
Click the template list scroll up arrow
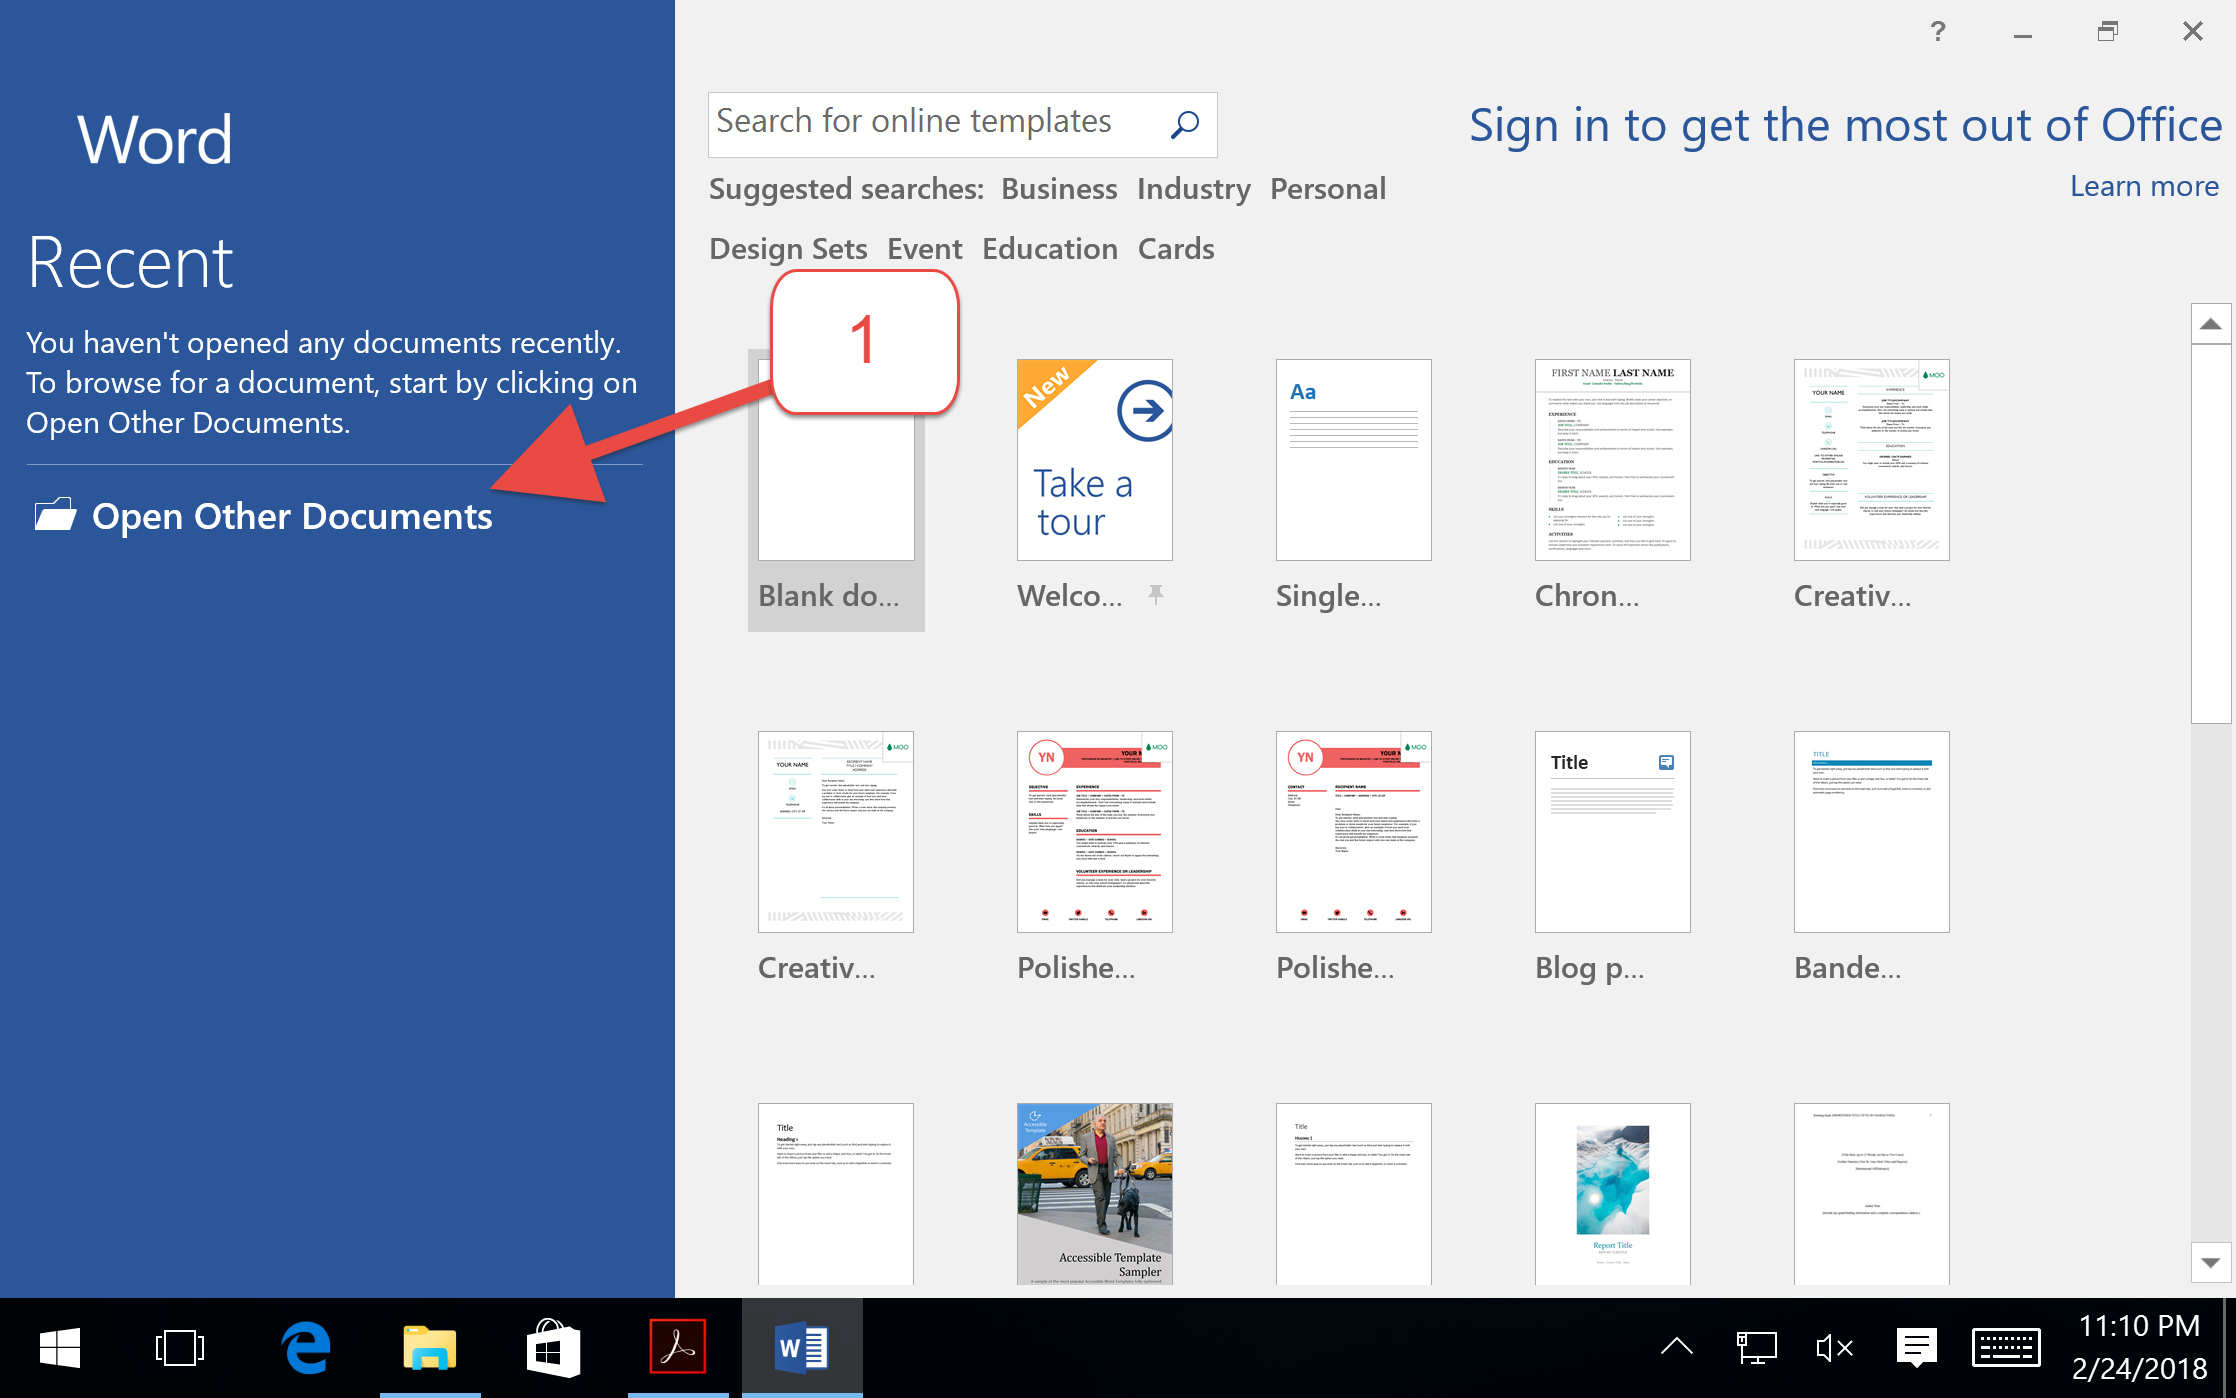tap(2211, 324)
